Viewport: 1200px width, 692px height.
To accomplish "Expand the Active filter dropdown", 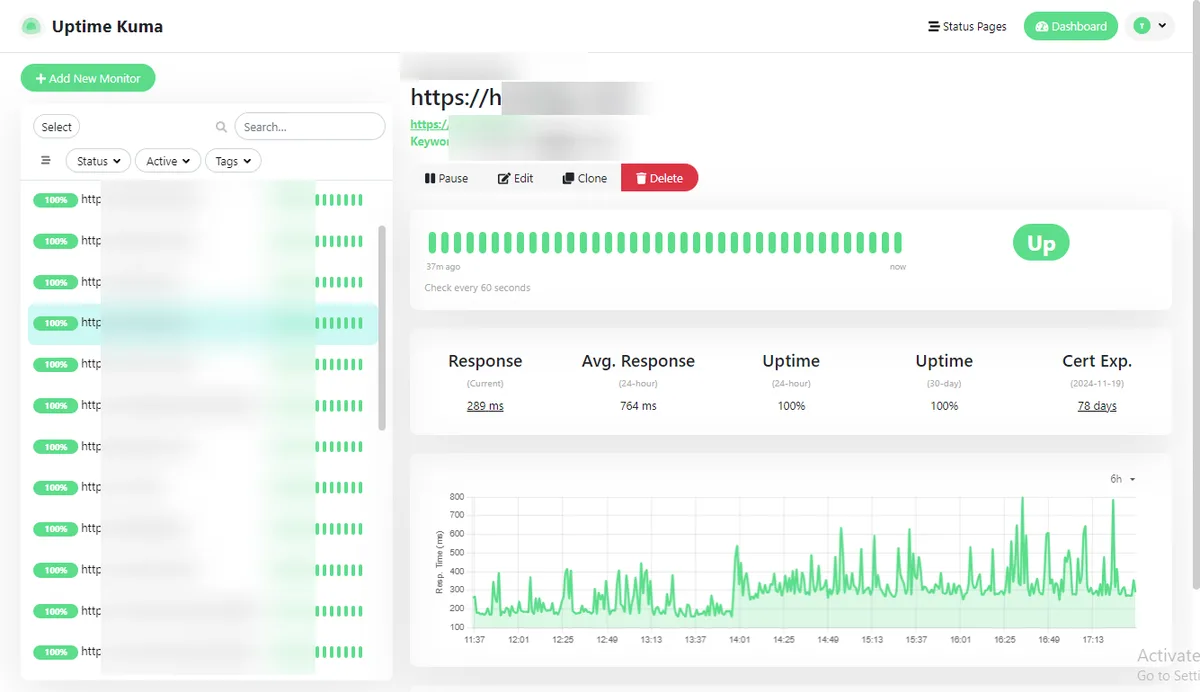I will click(x=167, y=161).
